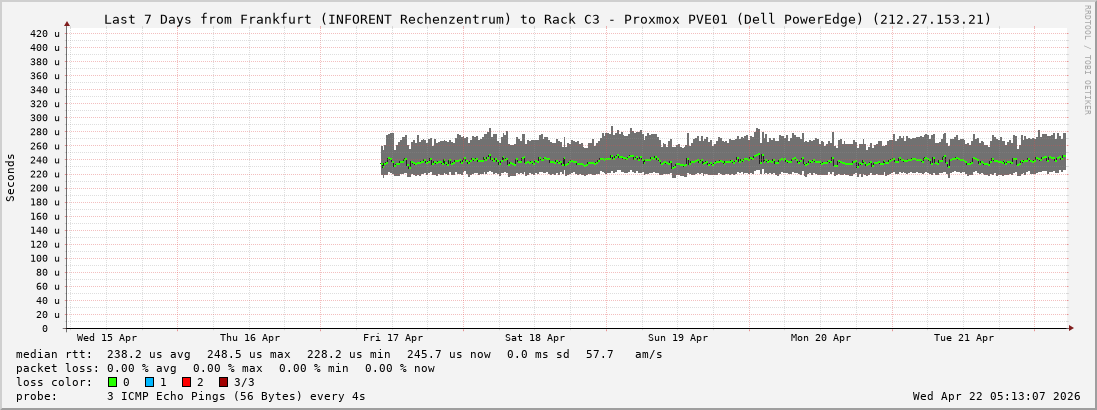Select the Tue 21 Apr date label

pyautogui.click(x=964, y=338)
